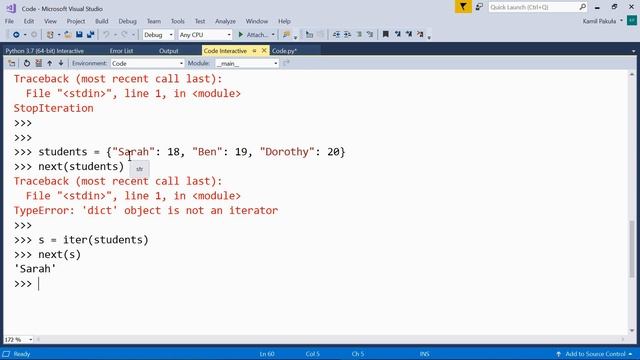Expand the document tab overflow arrow
This screenshot has height=360, width=640.
pos(633,51)
